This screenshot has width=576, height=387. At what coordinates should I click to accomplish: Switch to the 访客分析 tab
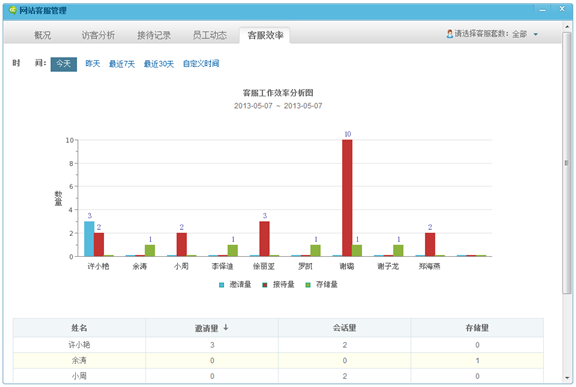pos(98,35)
